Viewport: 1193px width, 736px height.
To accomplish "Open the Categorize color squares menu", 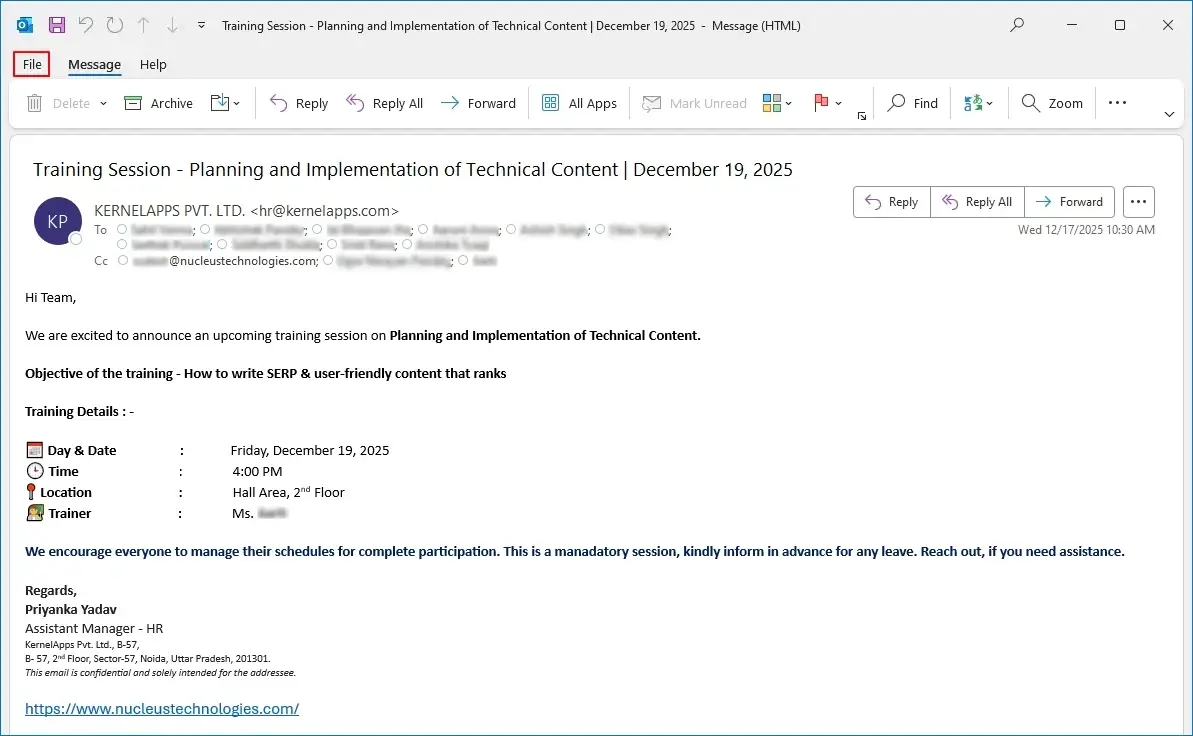I will 777,103.
